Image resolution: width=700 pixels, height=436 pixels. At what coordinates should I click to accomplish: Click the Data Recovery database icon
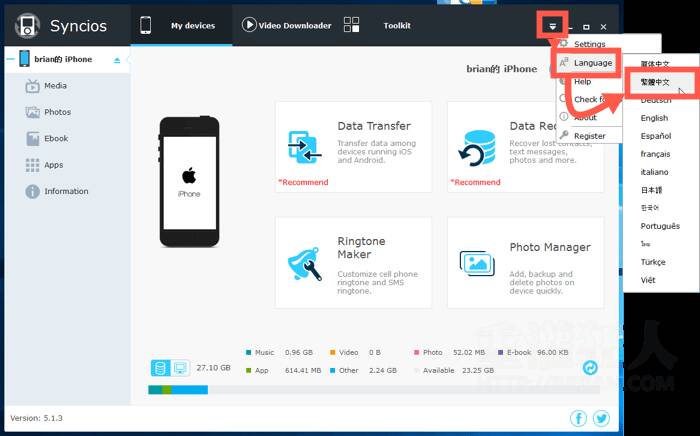[x=477, y=148]
